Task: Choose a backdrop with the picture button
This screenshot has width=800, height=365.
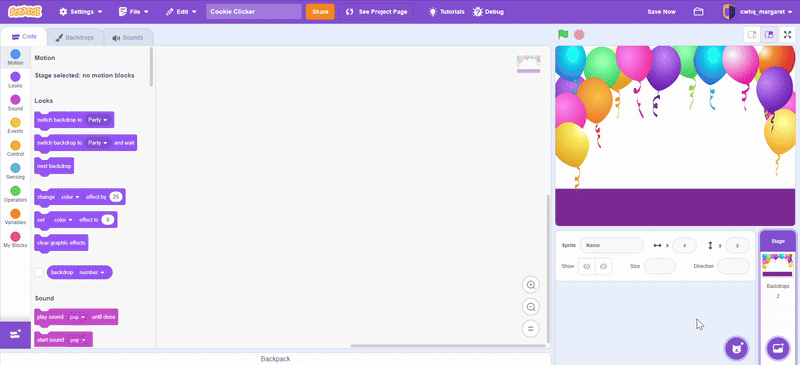Action: (x=778, y=349)
